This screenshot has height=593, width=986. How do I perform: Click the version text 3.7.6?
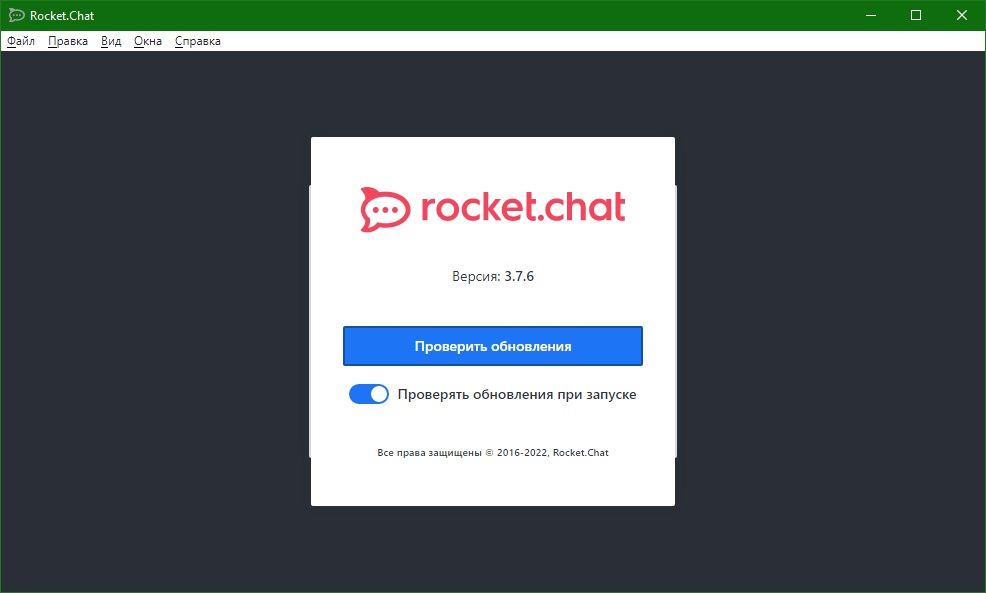pyautogui.click(x=519, y=276)
